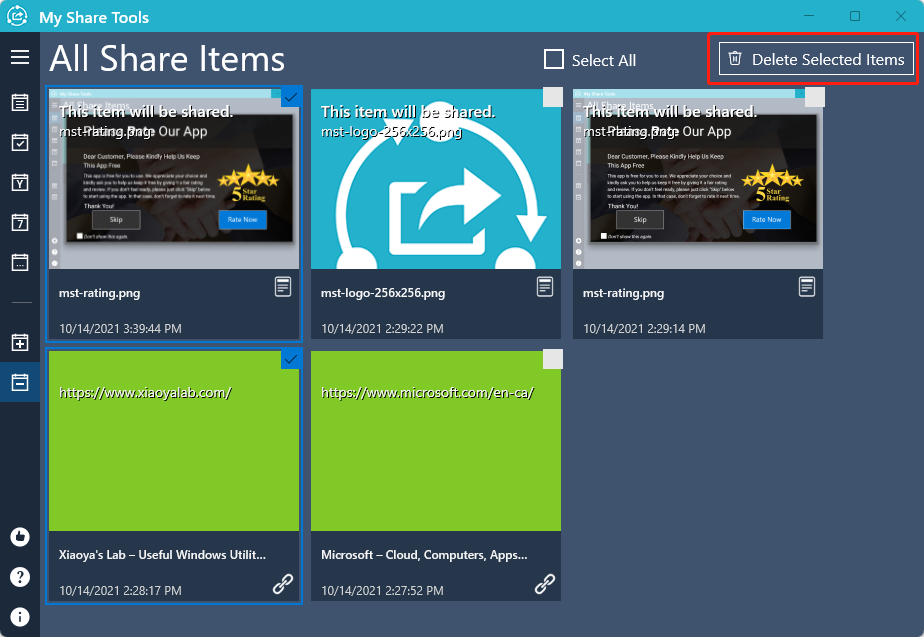Click the calendar icon with a checkmark
This screenshot has width=924, height=637.
[x=20, y=142]
